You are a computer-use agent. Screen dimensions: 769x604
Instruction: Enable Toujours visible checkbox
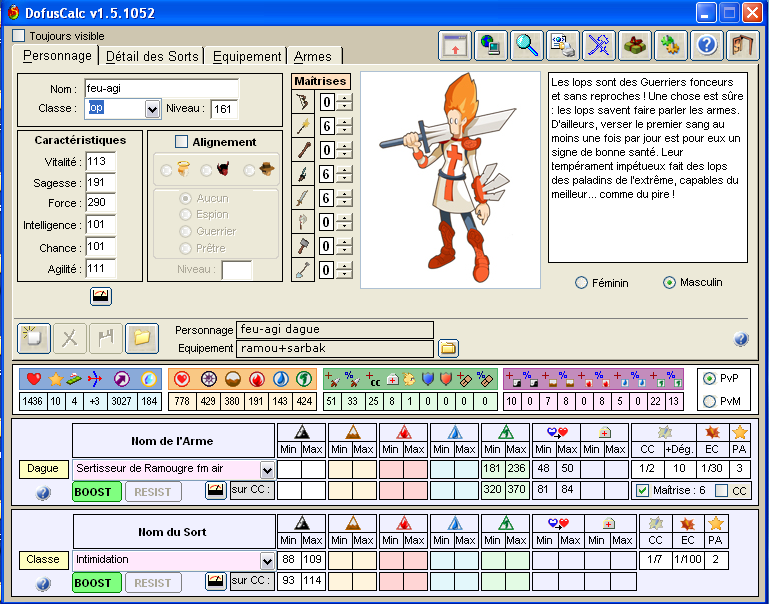(x=19, y=36)
